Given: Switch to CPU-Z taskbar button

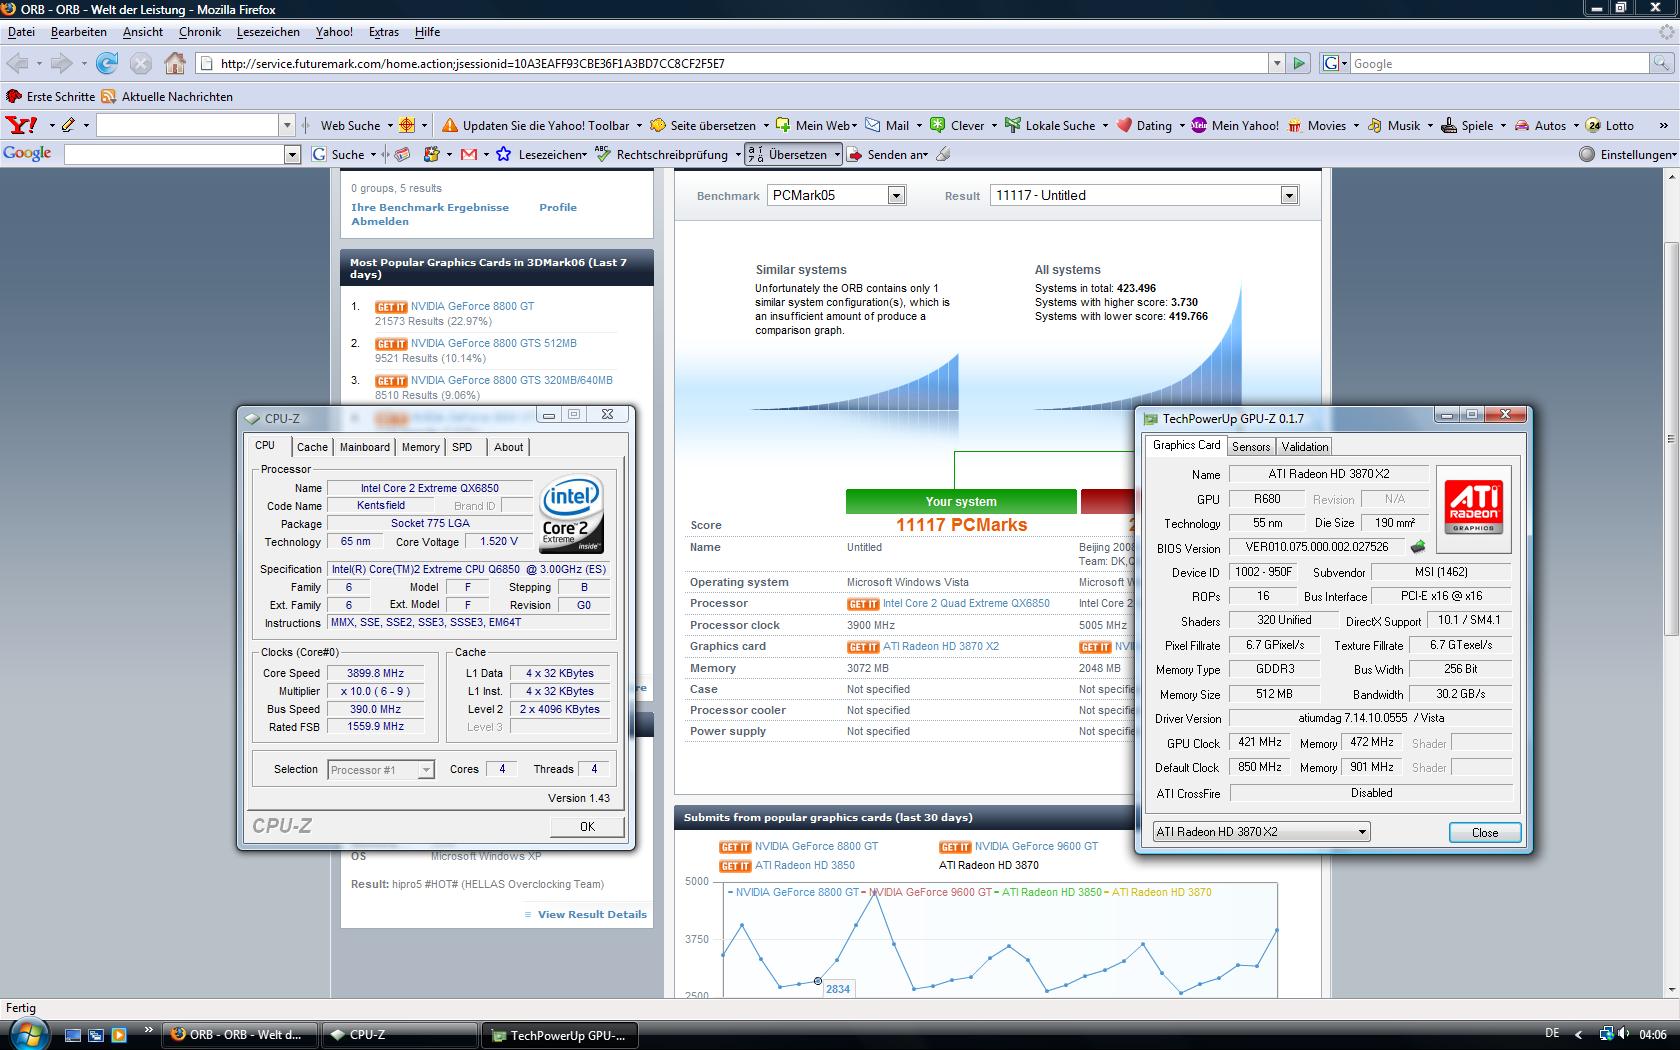Looking at the screenshot, I should [400, 1035].
